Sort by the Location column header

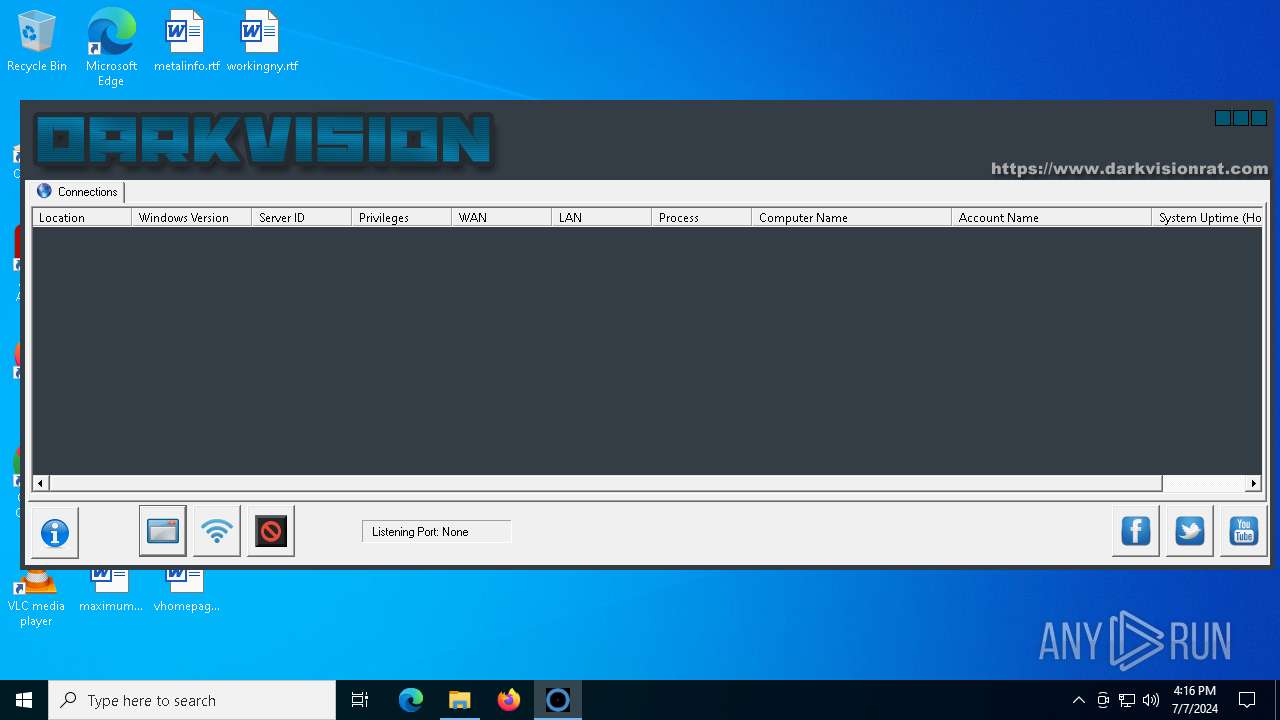coord(82,217)
